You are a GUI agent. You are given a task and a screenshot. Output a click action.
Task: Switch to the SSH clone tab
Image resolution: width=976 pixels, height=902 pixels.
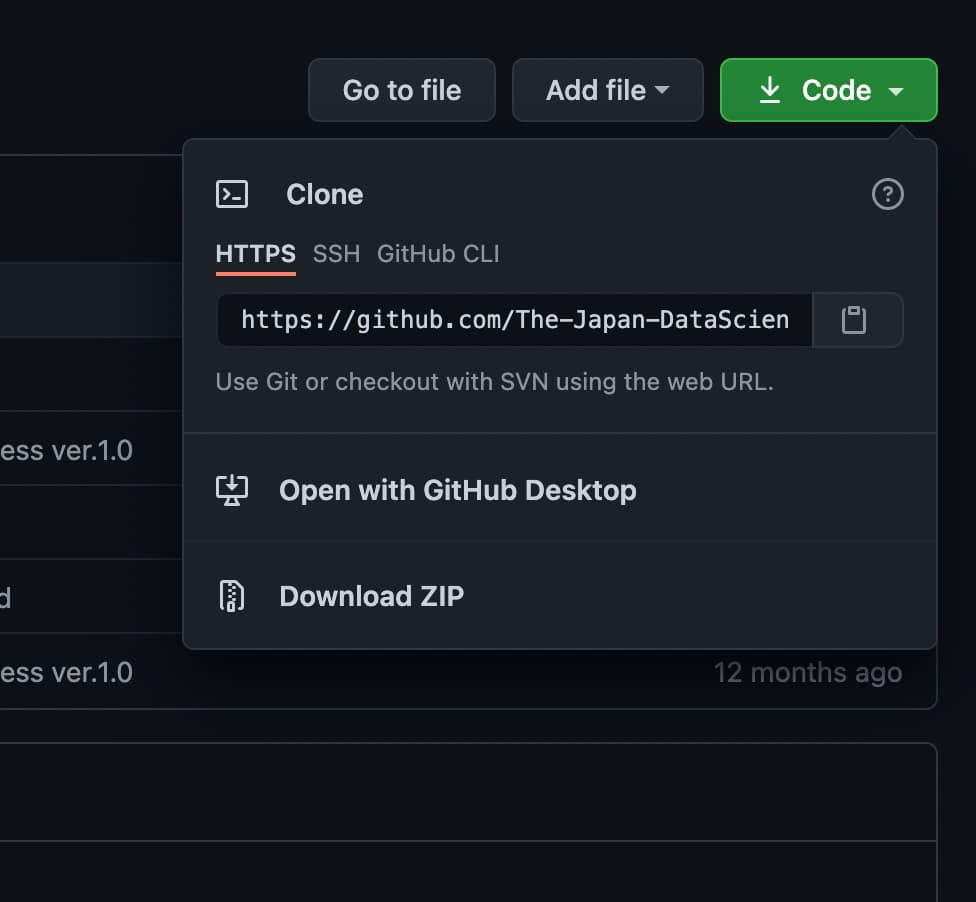tap(335, 254)
